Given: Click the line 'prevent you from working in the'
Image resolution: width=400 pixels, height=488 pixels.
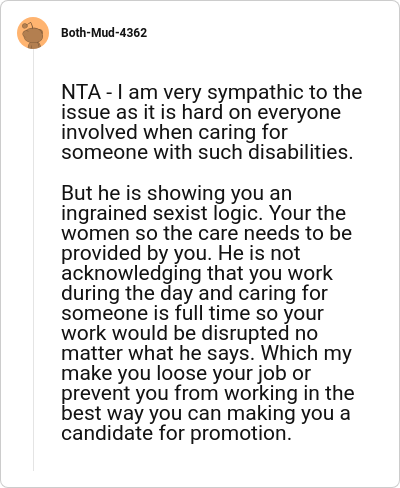Looking at the screenshot, I should (x=208, y=393).
